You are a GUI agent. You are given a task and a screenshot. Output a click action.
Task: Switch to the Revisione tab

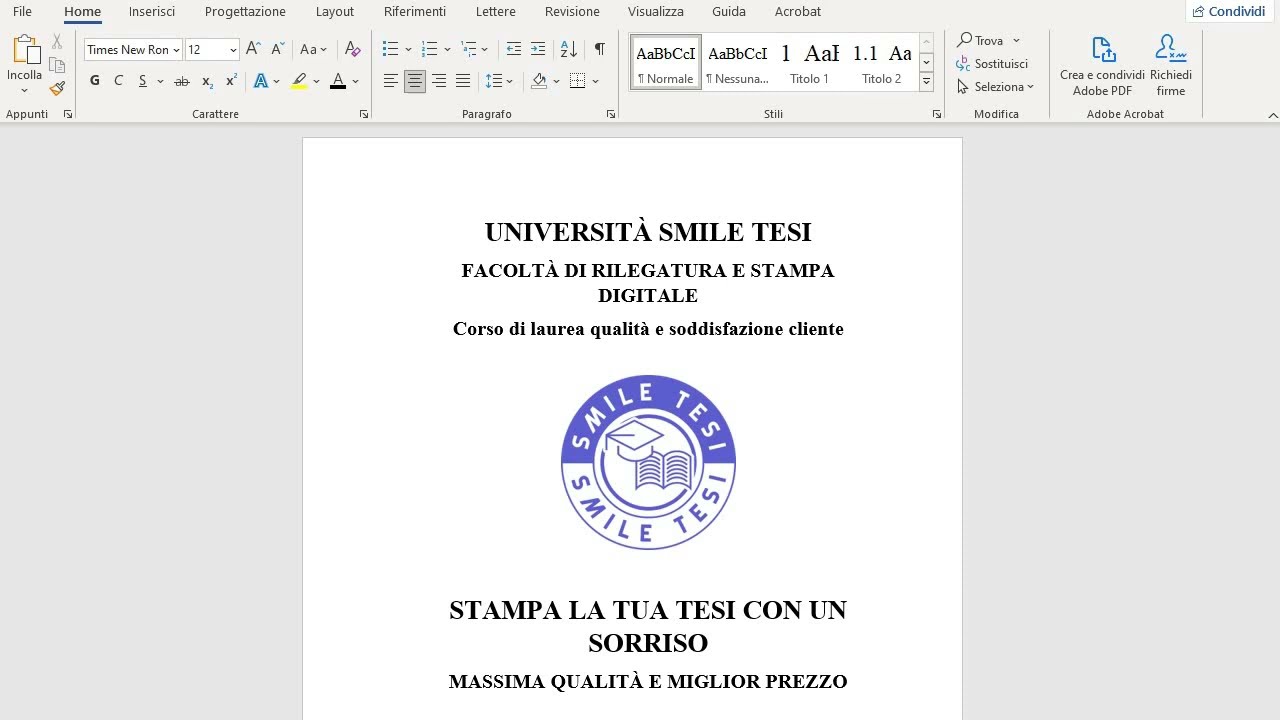[x=572, y=12]
